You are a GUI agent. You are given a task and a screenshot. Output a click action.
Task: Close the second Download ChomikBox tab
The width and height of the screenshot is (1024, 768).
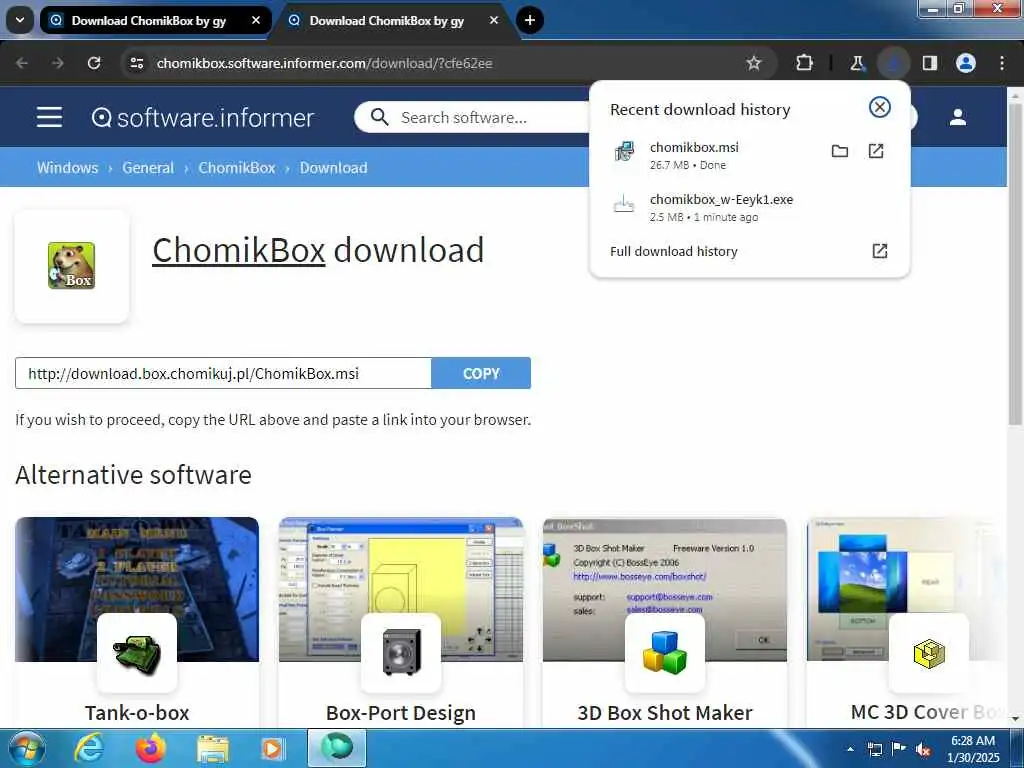coord(494,20)
